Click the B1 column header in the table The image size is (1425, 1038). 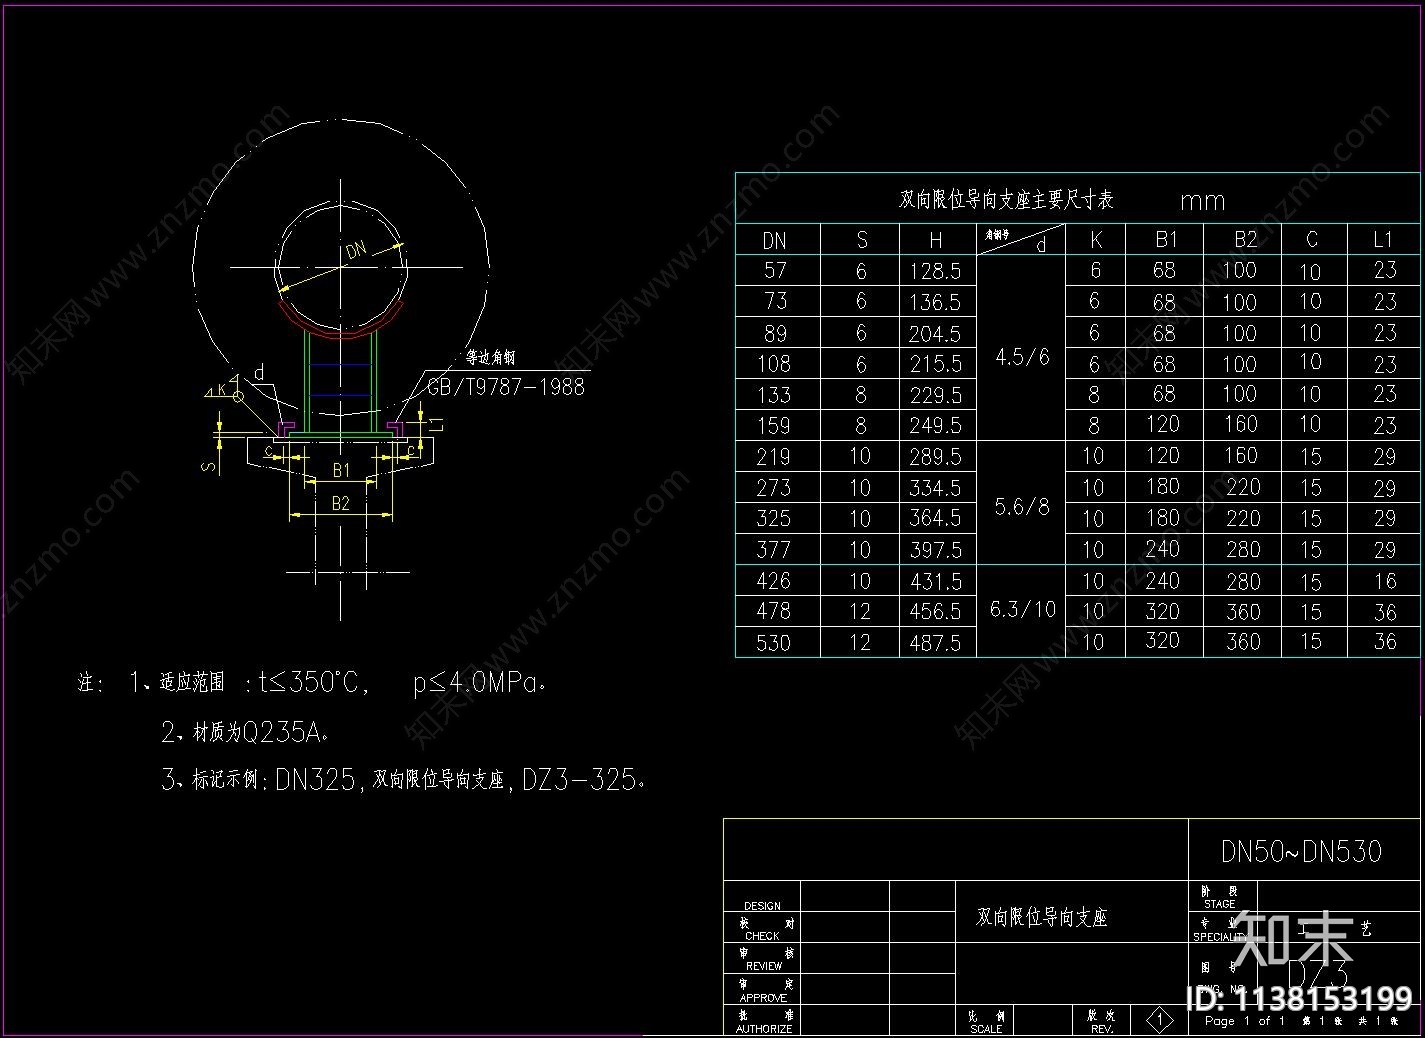1166,240
